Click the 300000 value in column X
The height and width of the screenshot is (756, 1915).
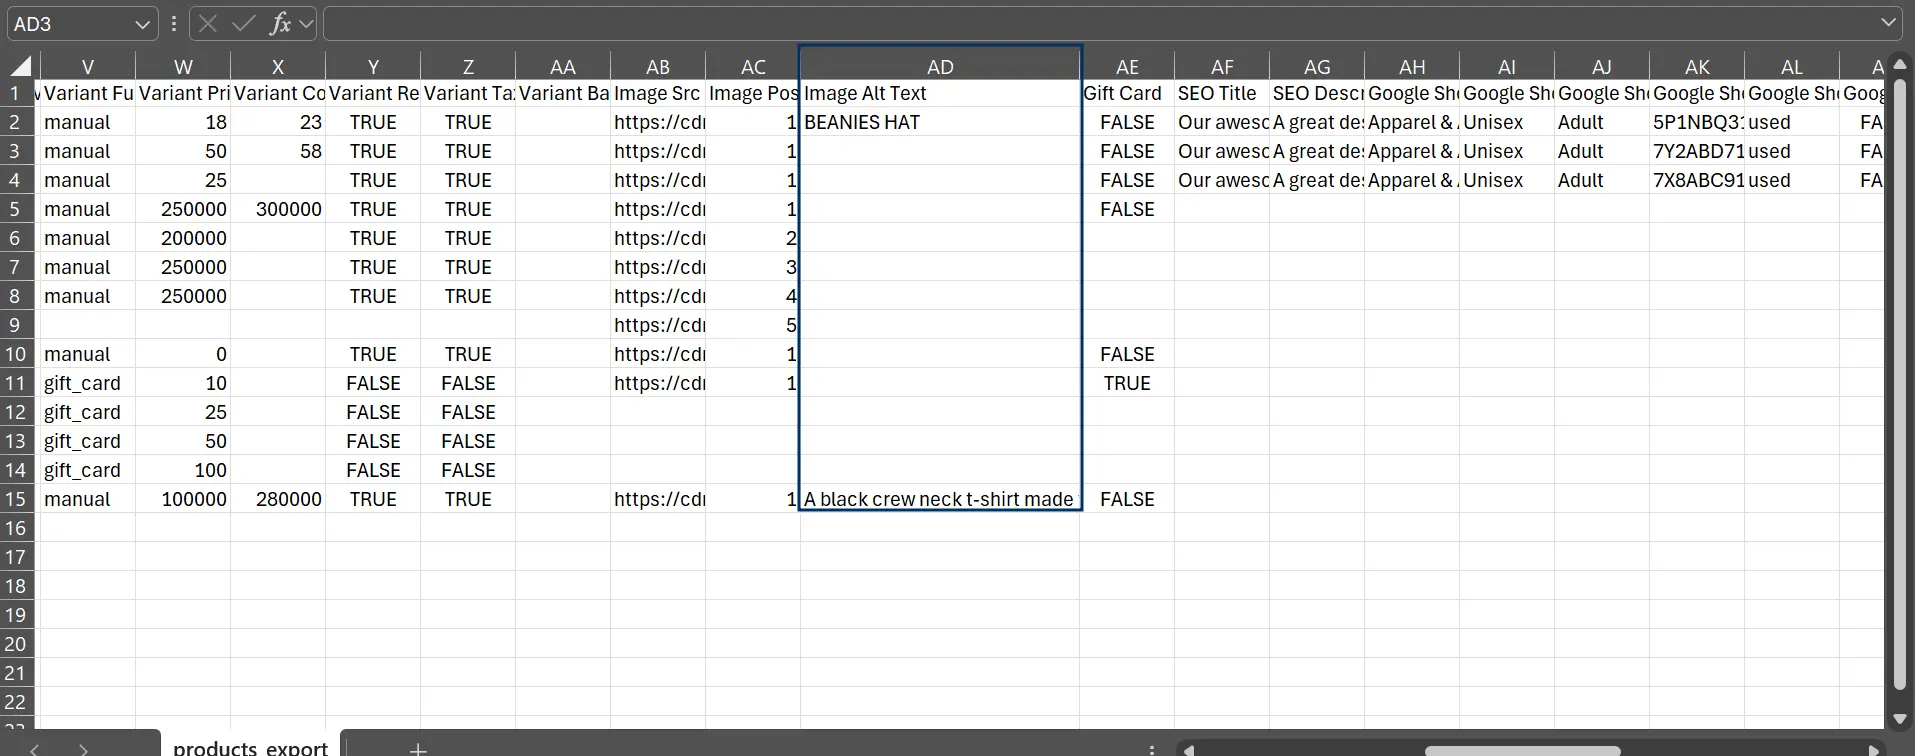pos(278,209)
